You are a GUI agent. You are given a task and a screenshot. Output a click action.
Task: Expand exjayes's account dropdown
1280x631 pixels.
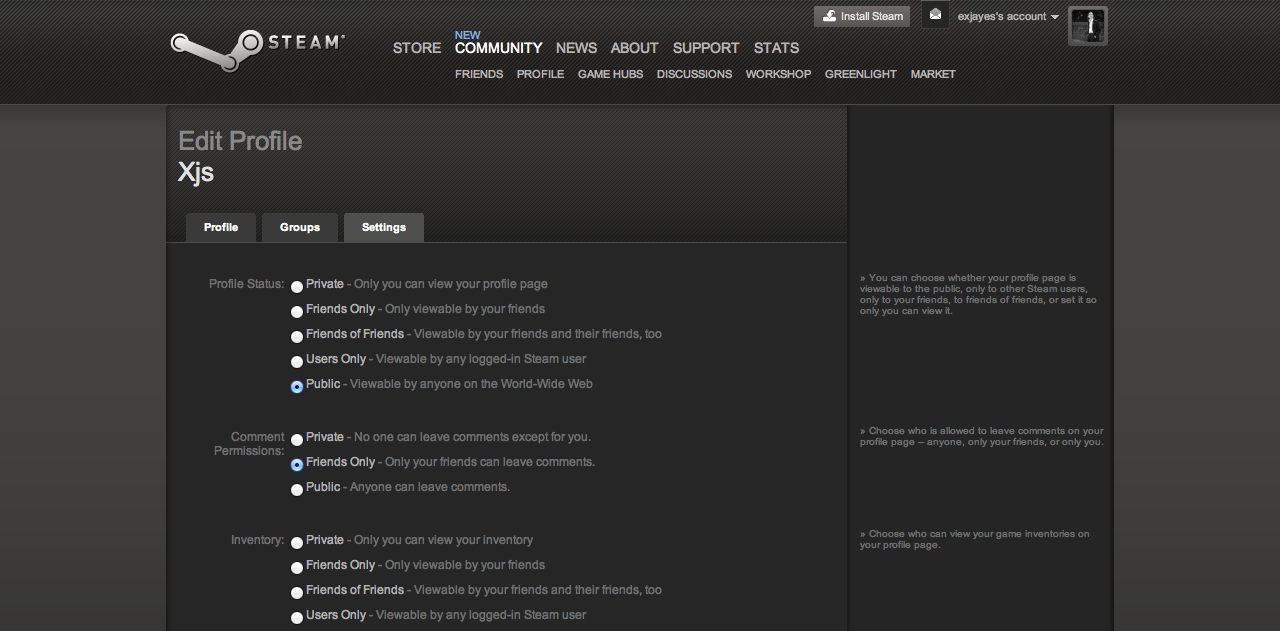point(1008,16)
